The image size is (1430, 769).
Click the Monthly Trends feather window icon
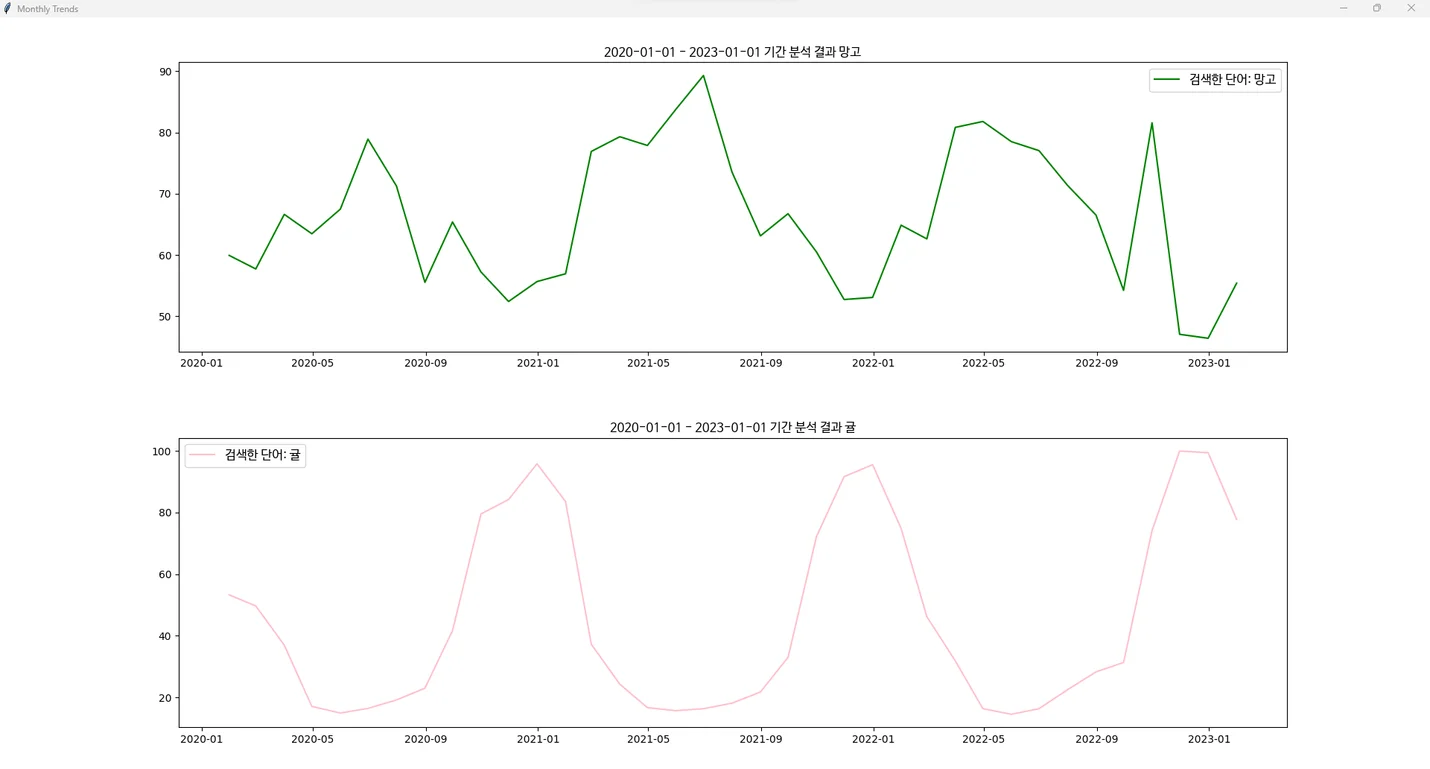(x=8, y=8)
